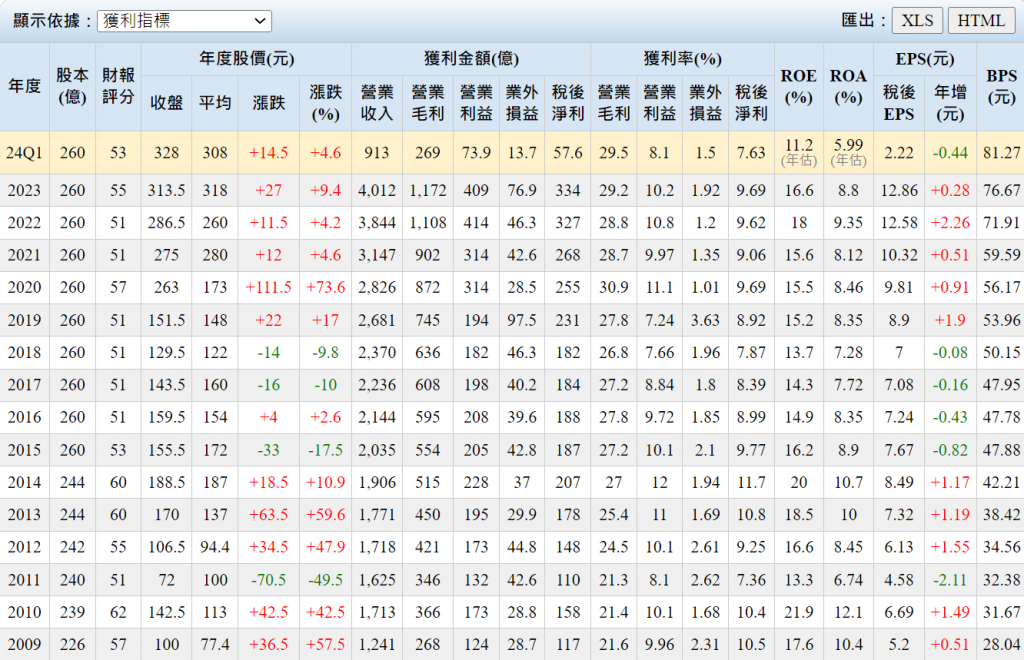Click the 年增(元) column header
This screenshot has height=660, width=1024.
949,102
